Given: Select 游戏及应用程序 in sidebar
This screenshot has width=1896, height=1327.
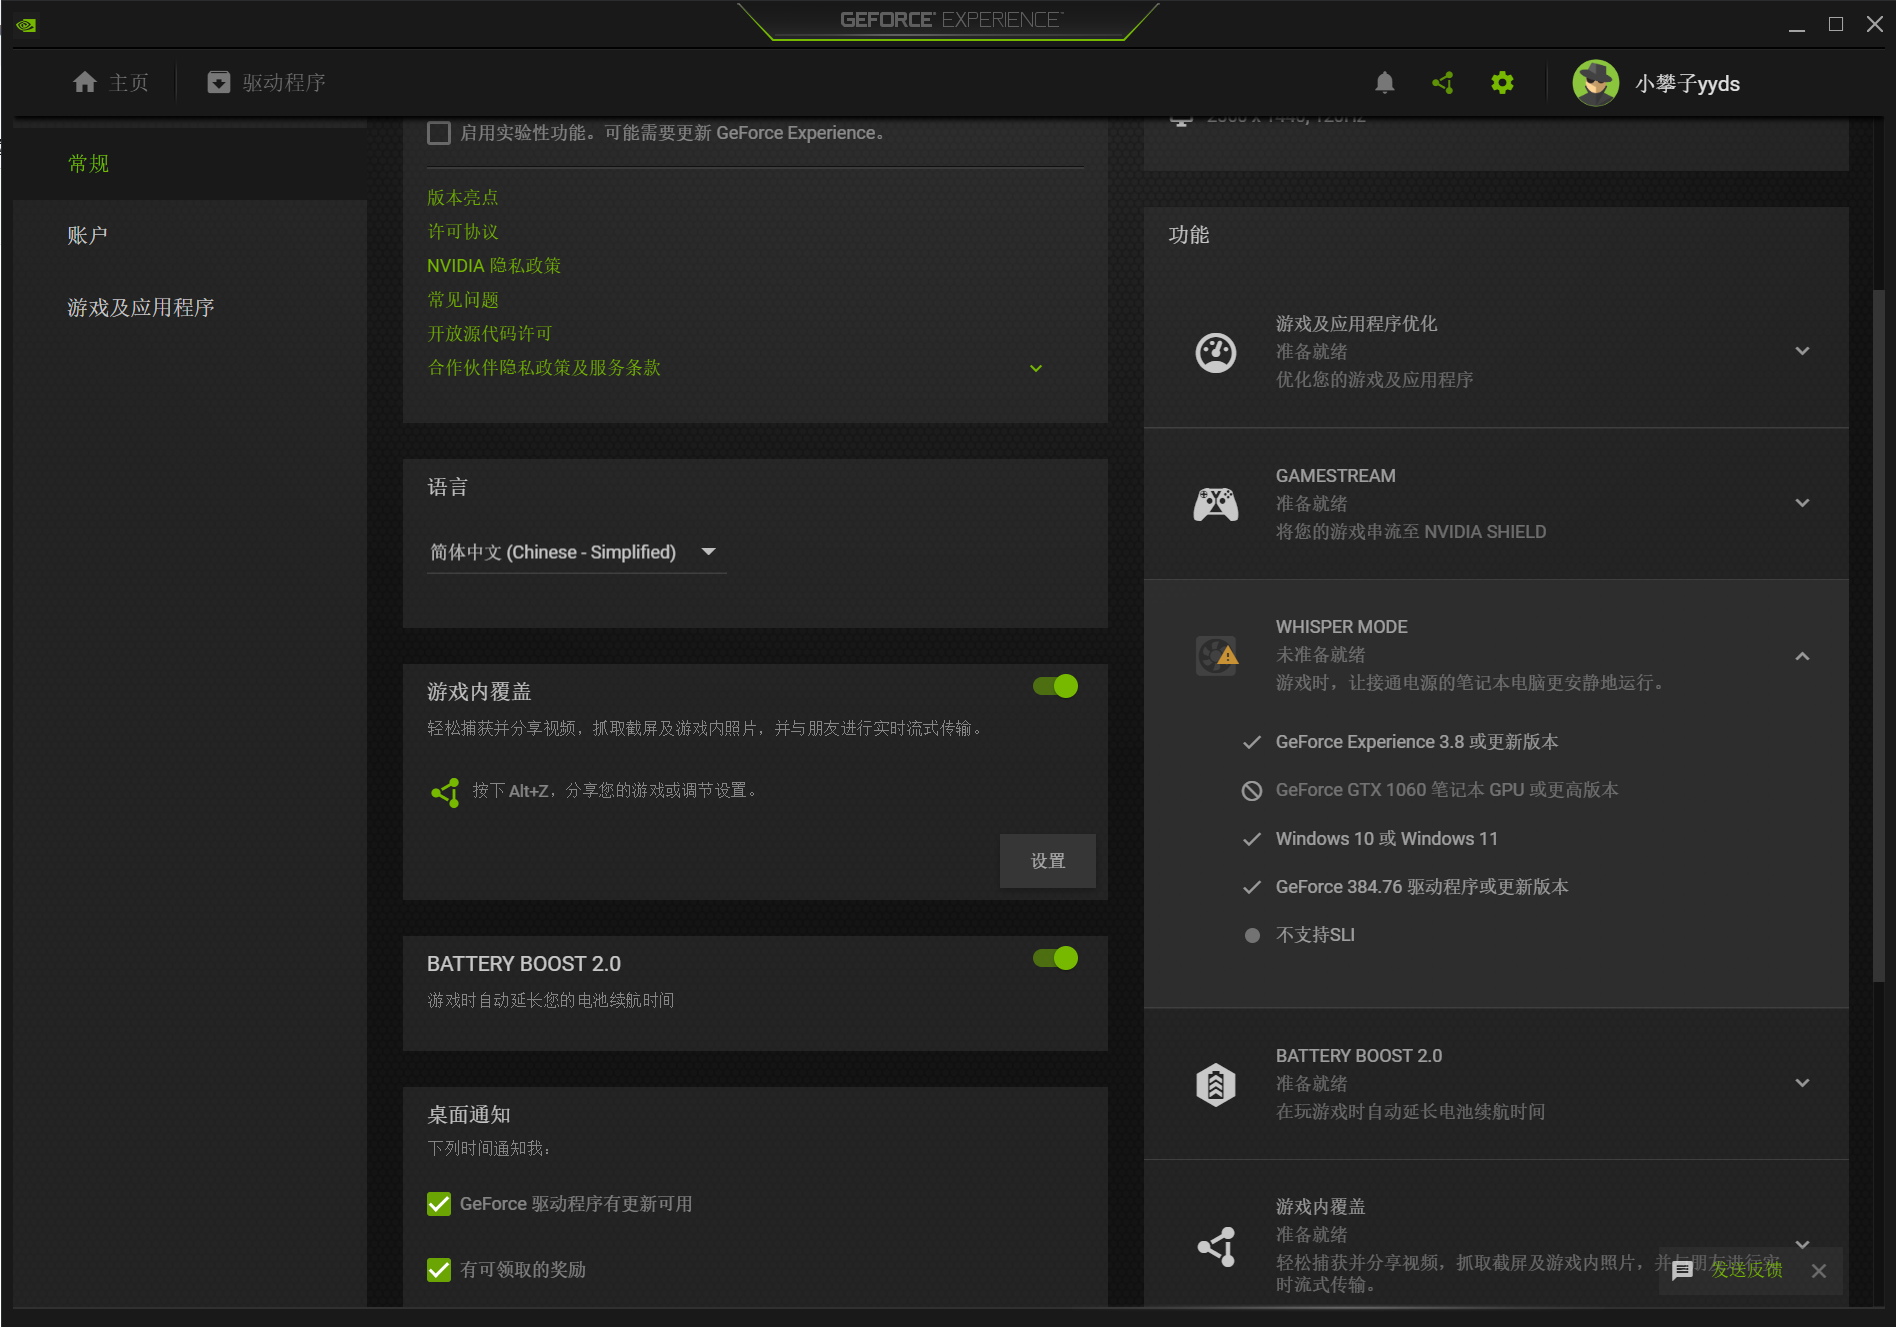Looking at the screenshot, I should click(141, 307).
